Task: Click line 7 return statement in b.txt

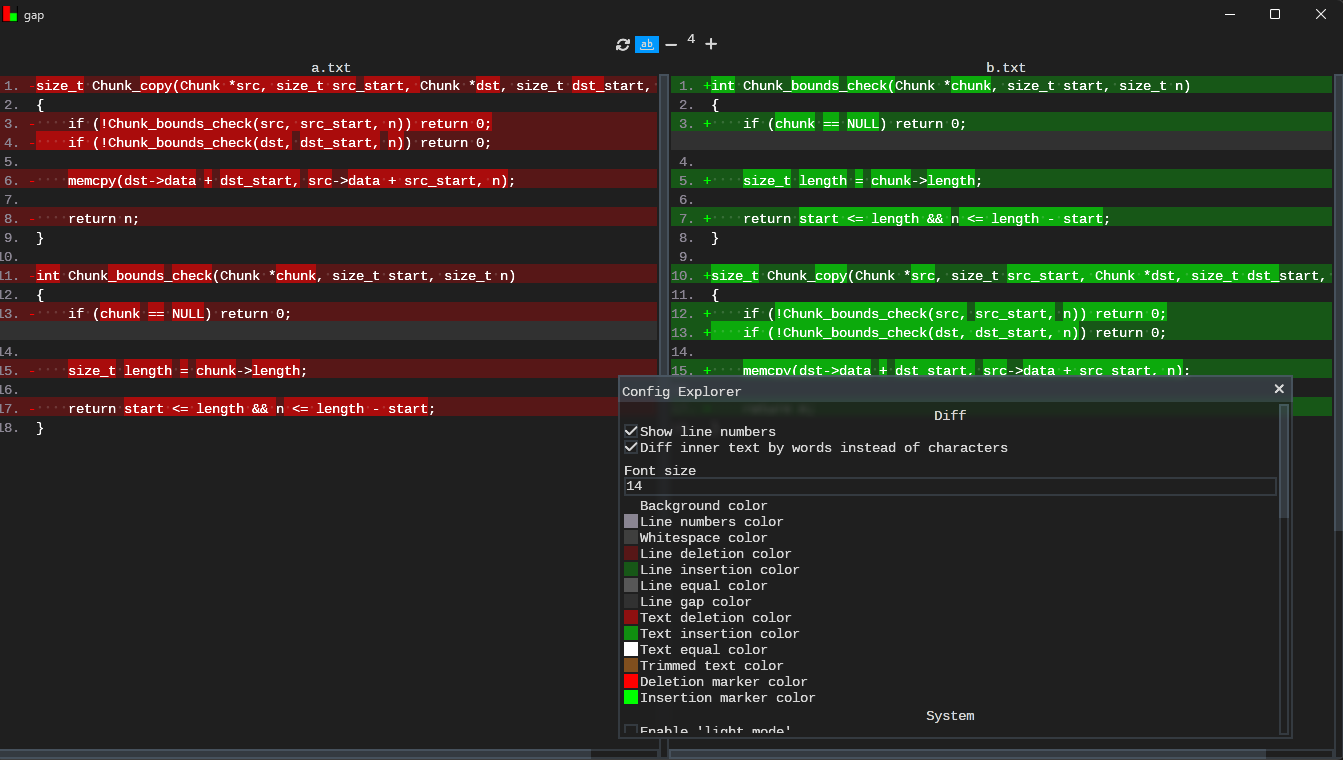Action: click(1001, 218)
